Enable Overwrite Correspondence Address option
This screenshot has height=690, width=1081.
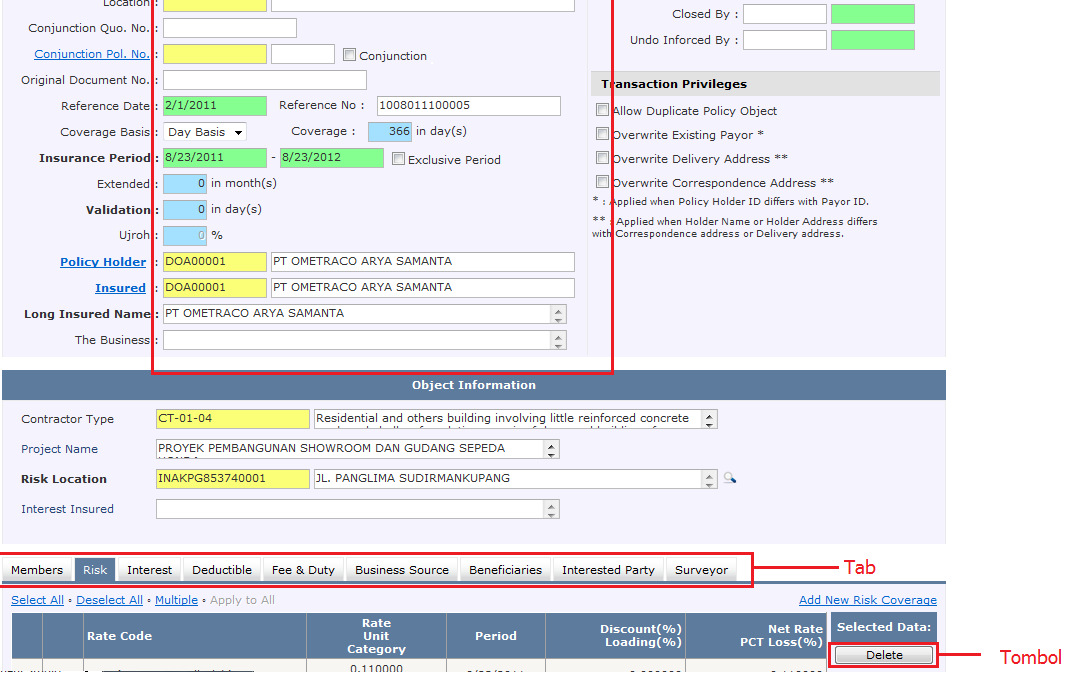point(602,182)
